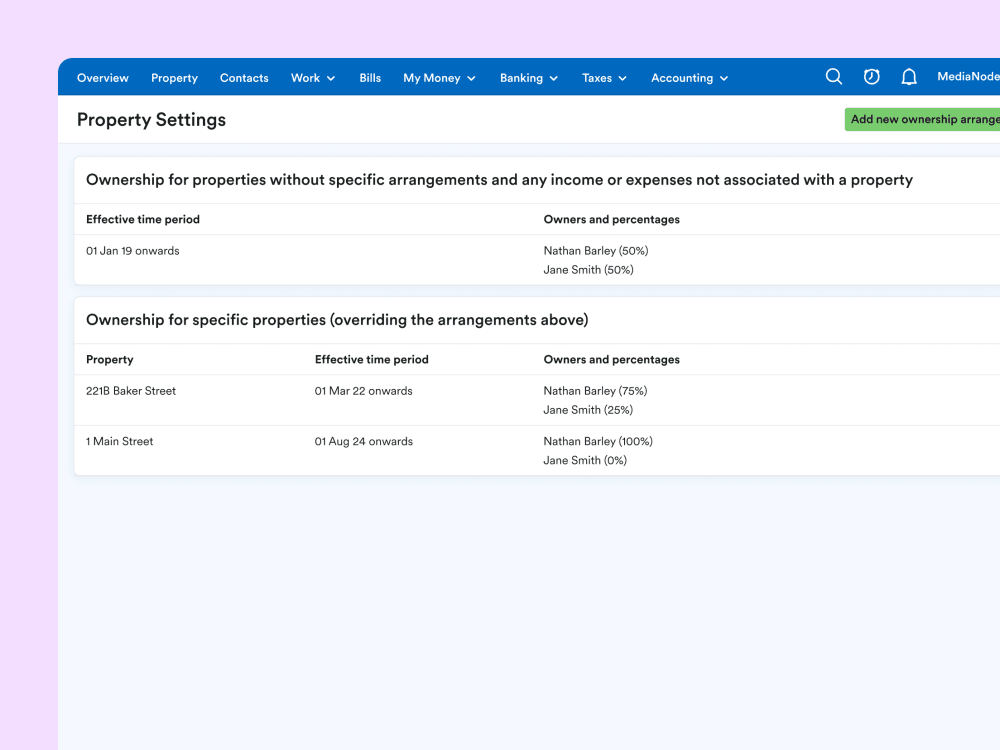Click the Property column header
The image size is (1000, 750).
(110, 360)
